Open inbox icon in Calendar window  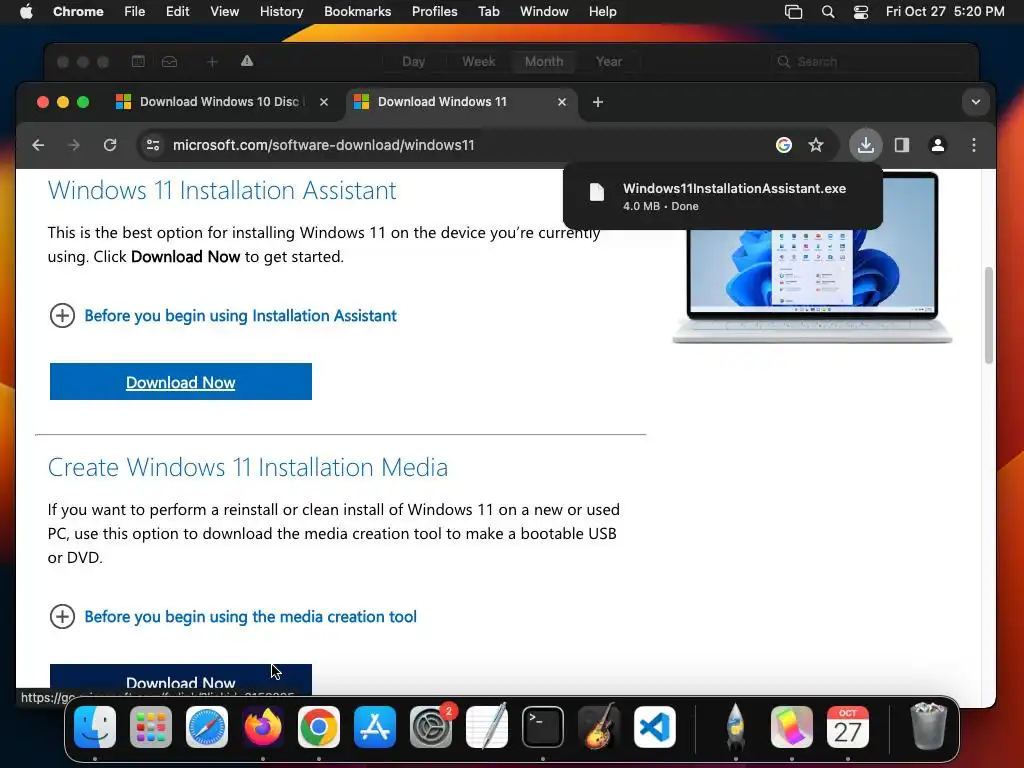tap(169, 61)
